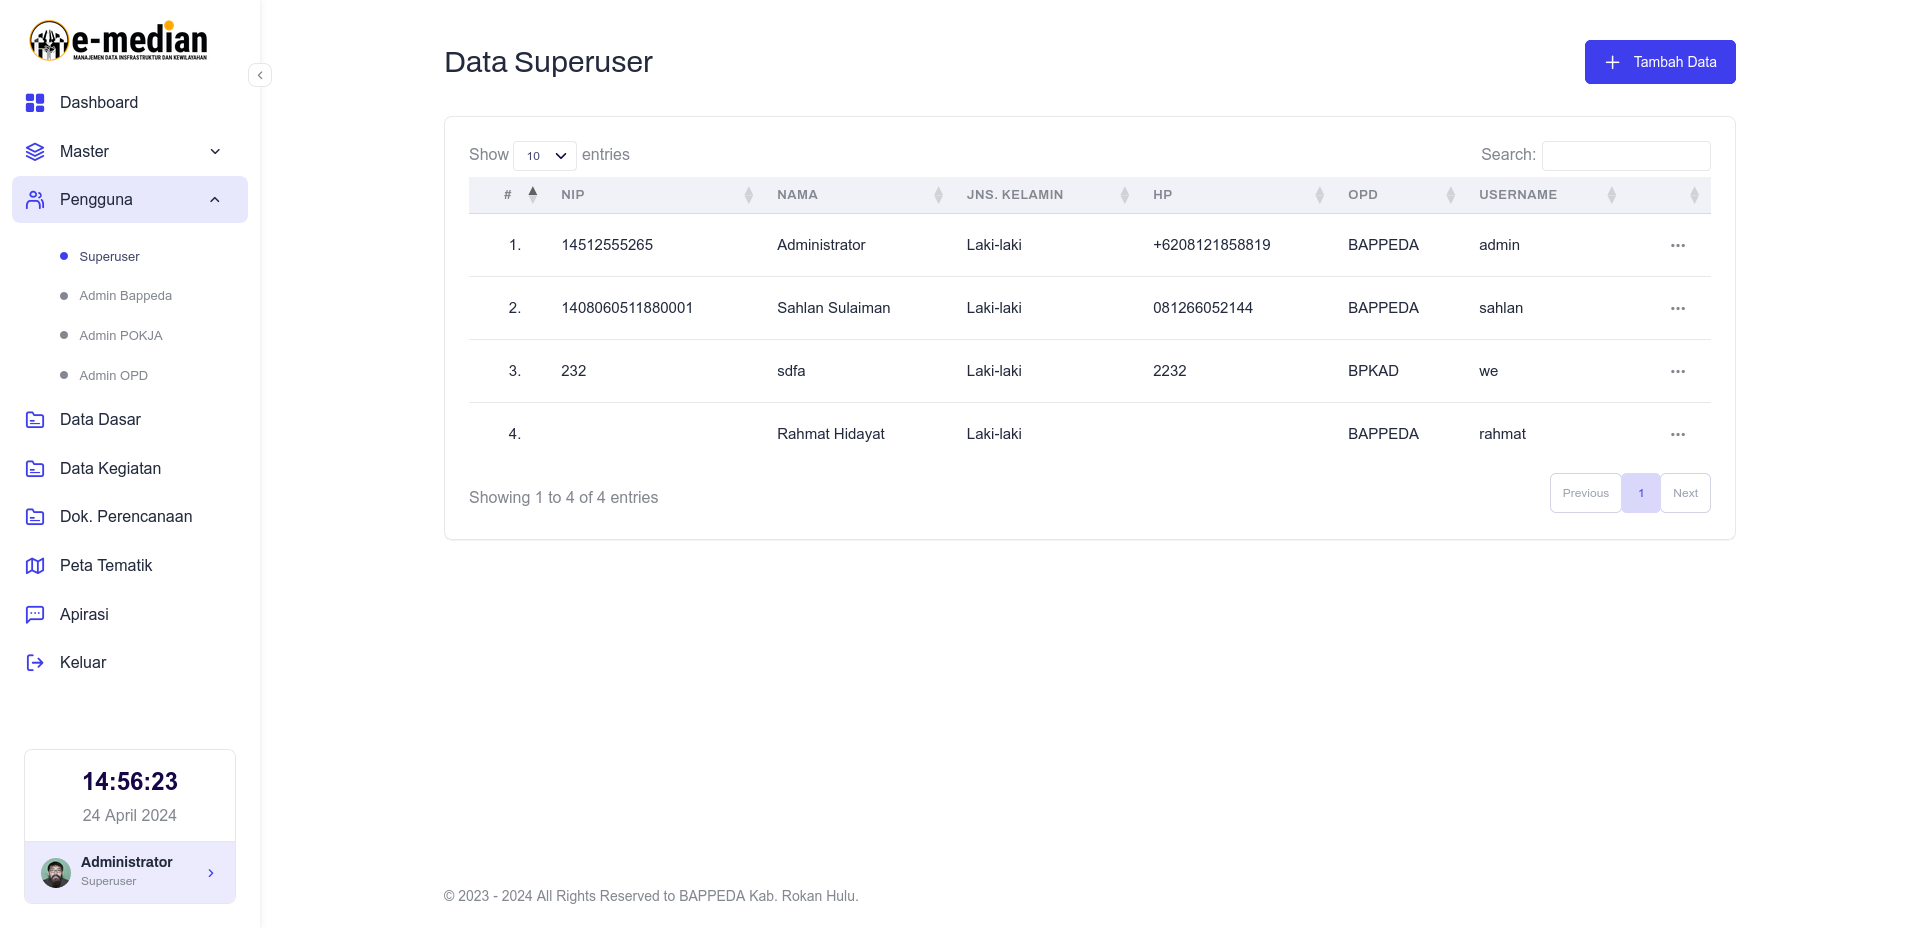Sort table by USERNAME column
Screen dimensions: 1920x928
(x=1543, y=195)
